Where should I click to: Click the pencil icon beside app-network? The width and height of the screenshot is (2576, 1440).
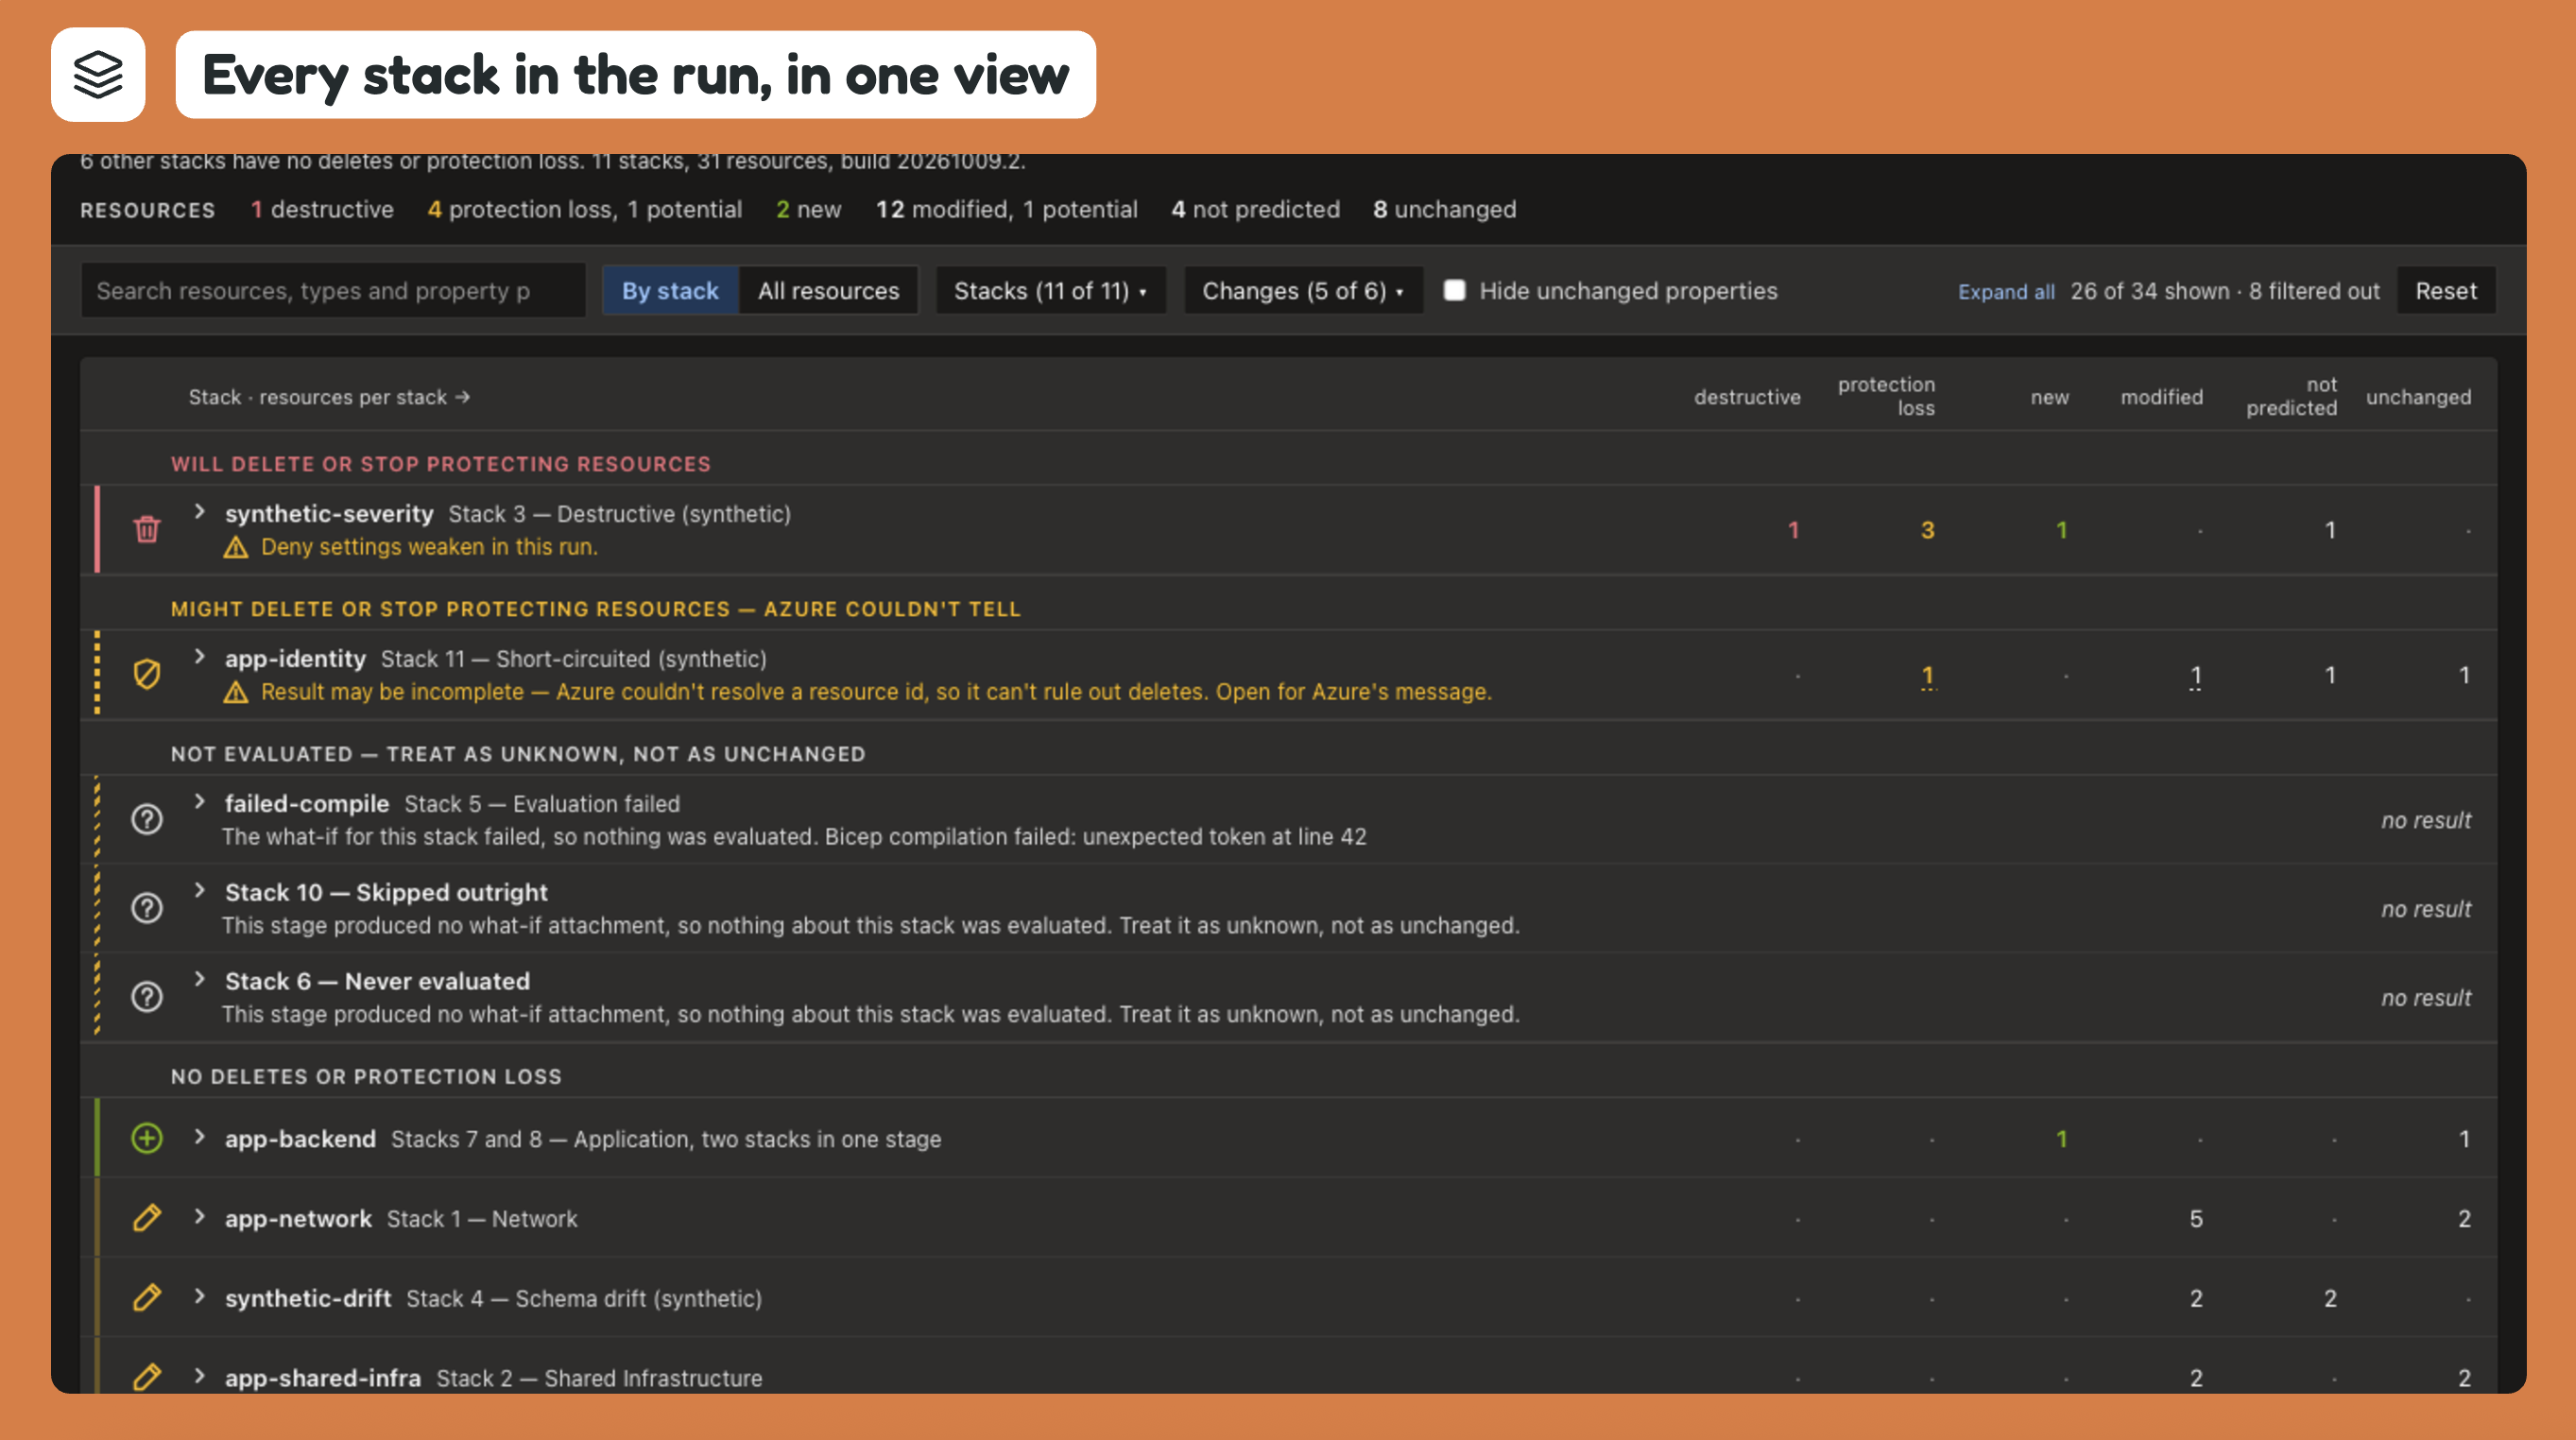click(x=147, y=1218)
